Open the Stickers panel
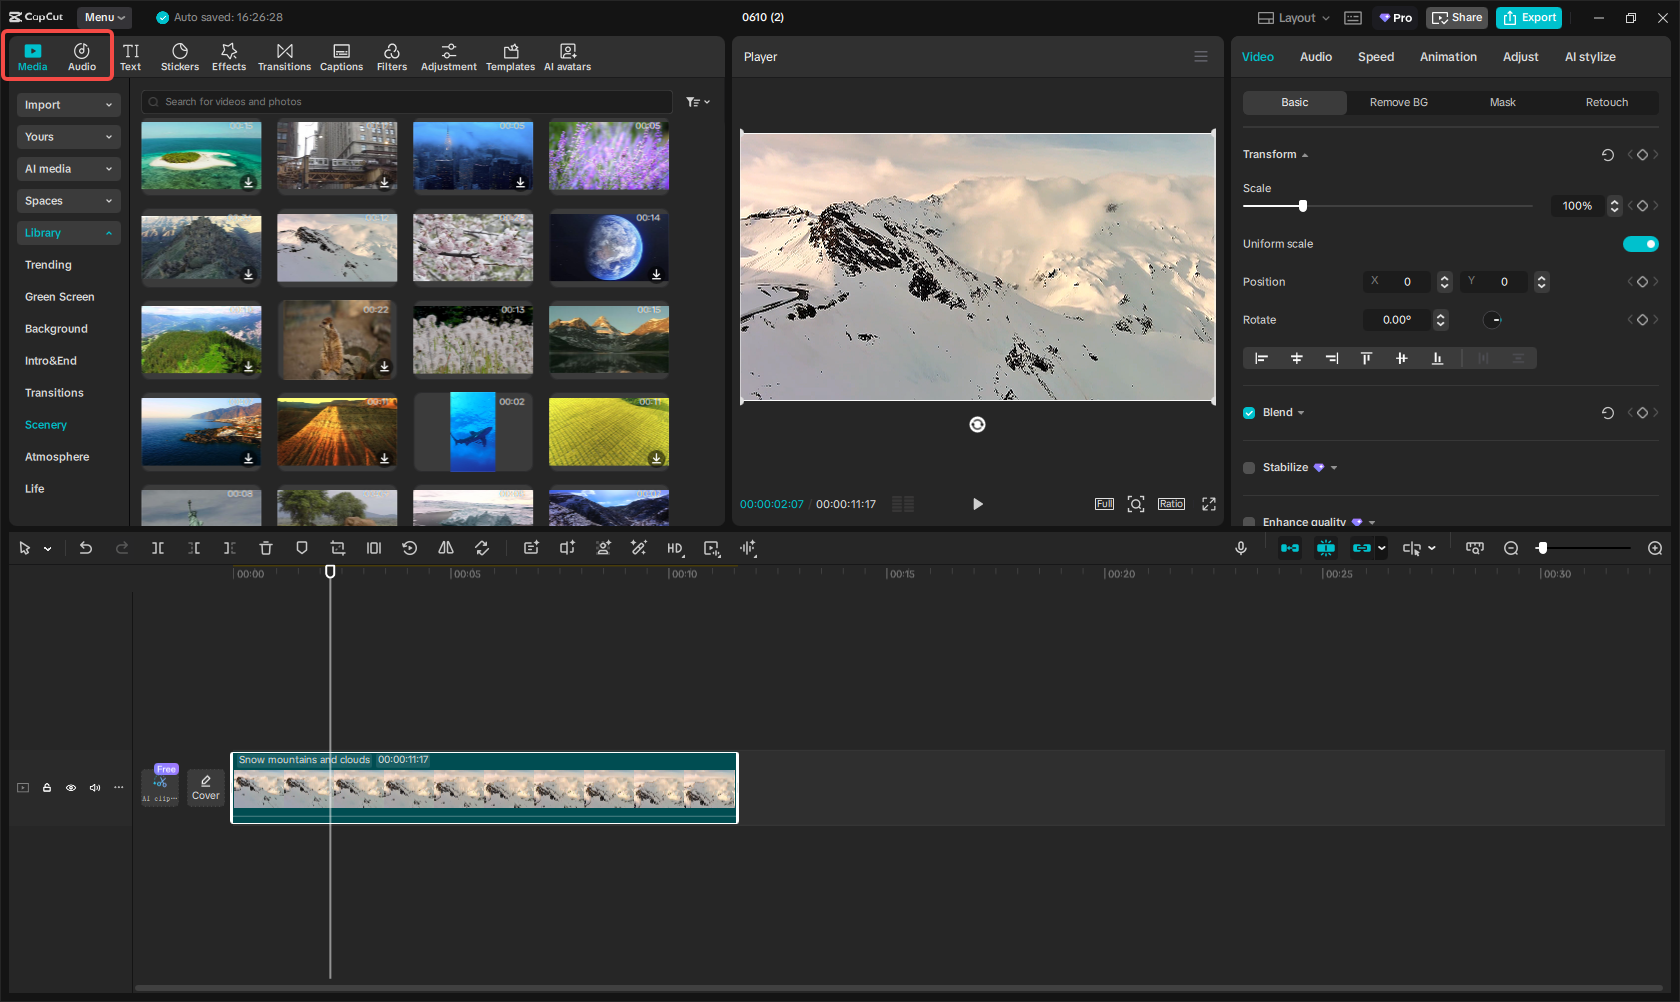The height and width of the screenshot is (1002, 1680). pyautogui.click(x=180, y=57)
